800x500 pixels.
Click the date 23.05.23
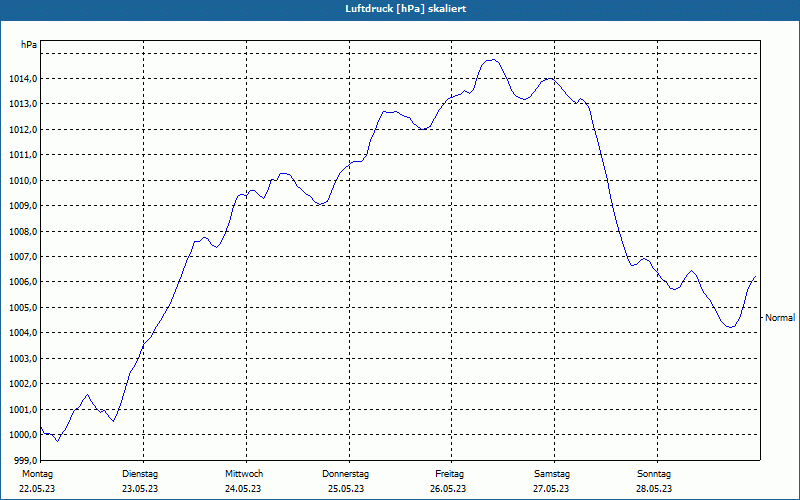pyautogui.click(x=140, y=489)
